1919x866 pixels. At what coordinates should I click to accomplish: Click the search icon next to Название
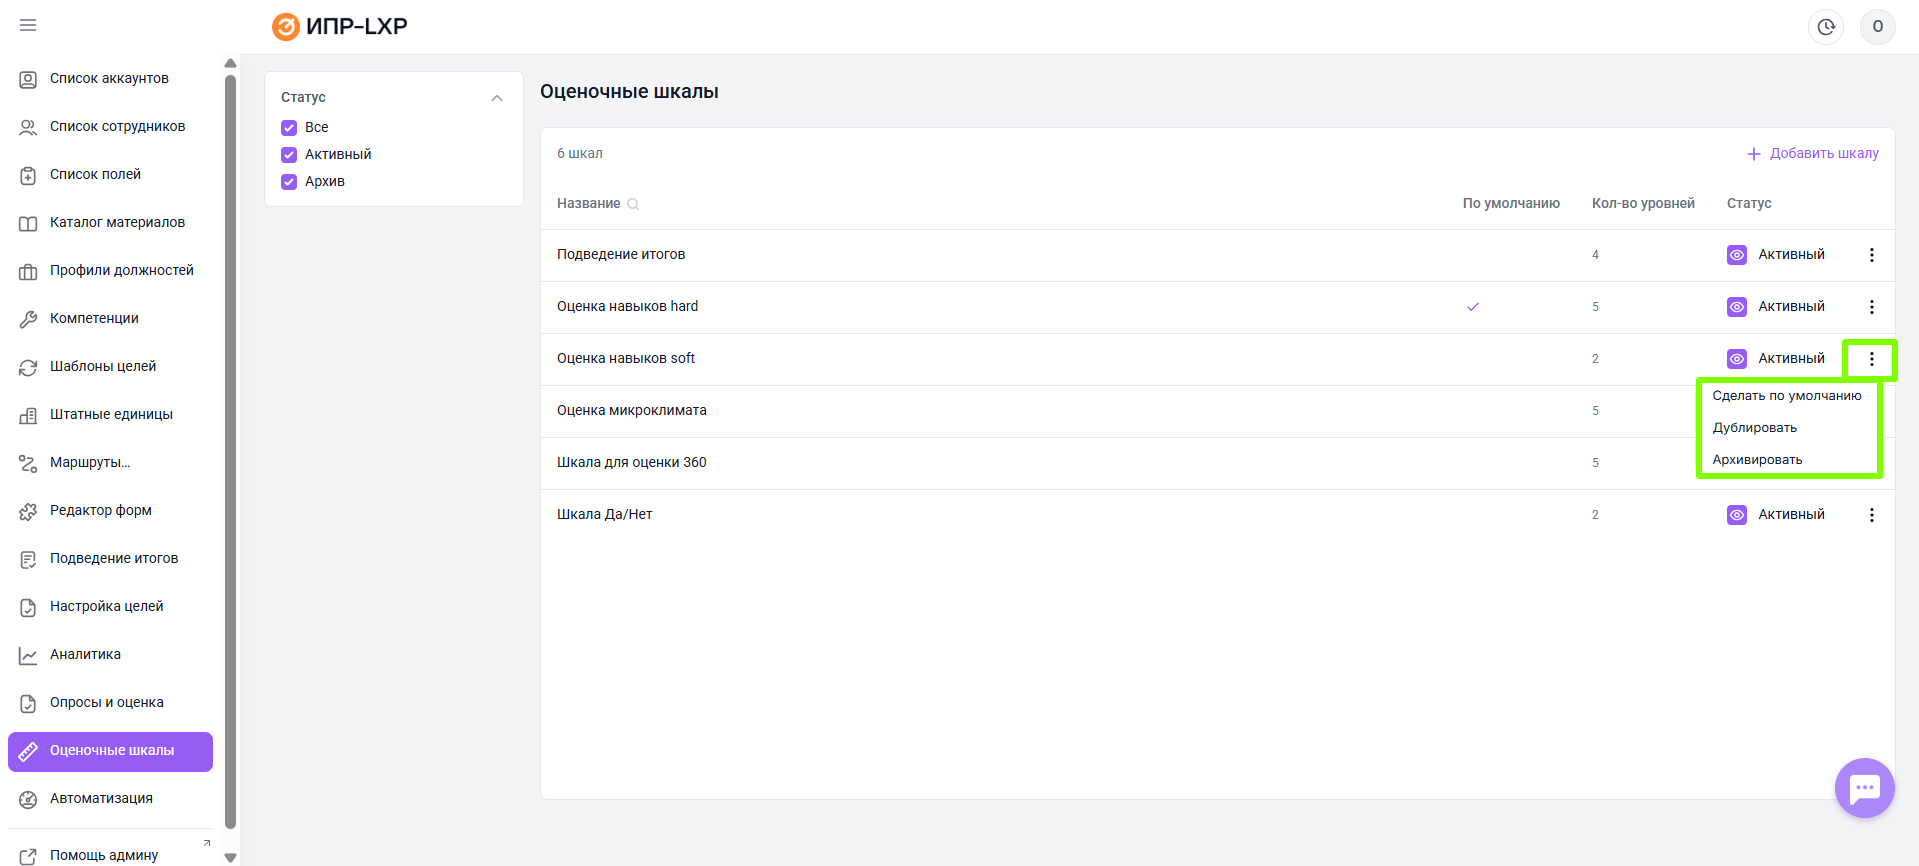click(633, 204)
